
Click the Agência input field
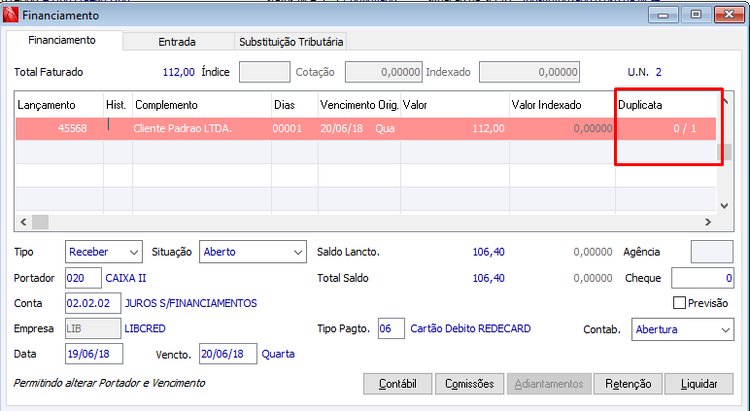(712, 252)
